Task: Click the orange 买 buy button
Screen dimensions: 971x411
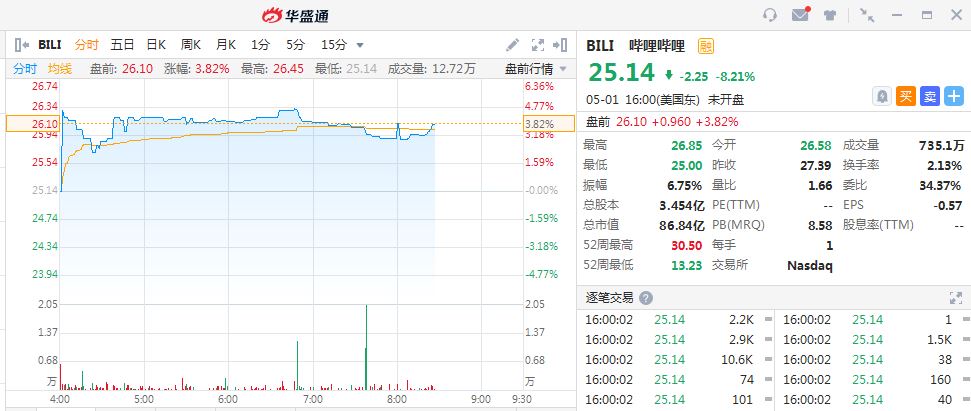Action: click(x=906, y=96)
